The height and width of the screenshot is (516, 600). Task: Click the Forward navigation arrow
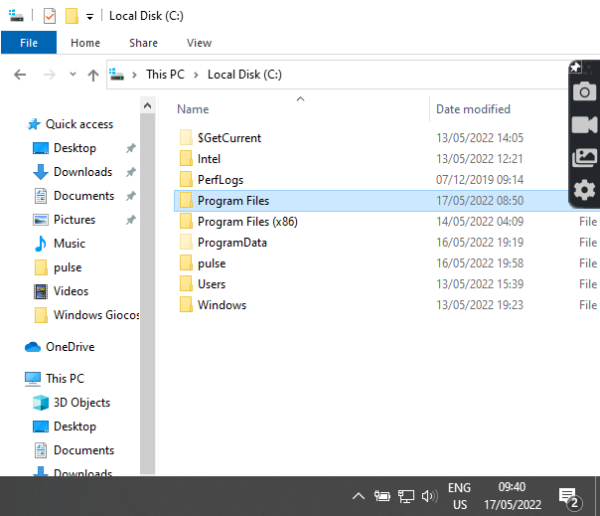point(49,74)
